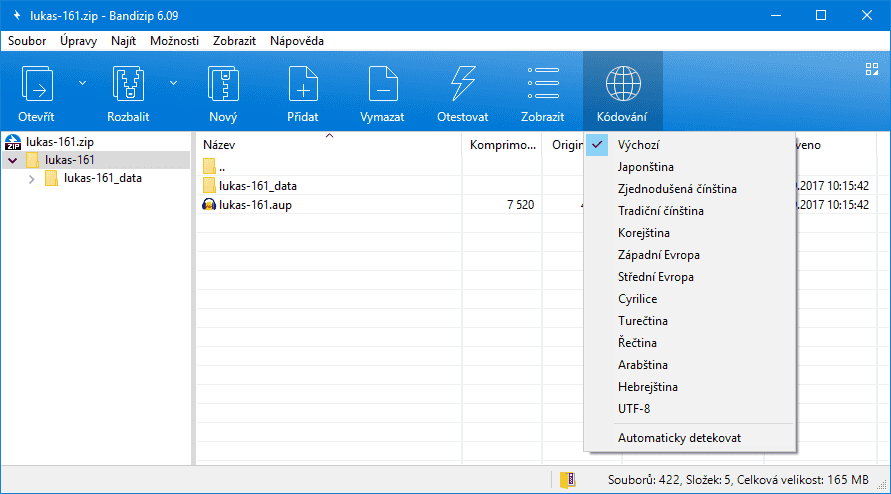Screen dimensions: 891x494
Task: Click the Kódování globe icon
Action: point(623,84)
